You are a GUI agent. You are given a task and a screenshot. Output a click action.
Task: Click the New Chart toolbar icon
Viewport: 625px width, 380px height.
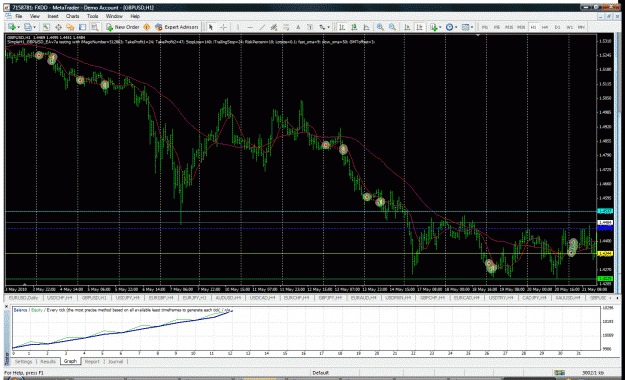[12, 27]
